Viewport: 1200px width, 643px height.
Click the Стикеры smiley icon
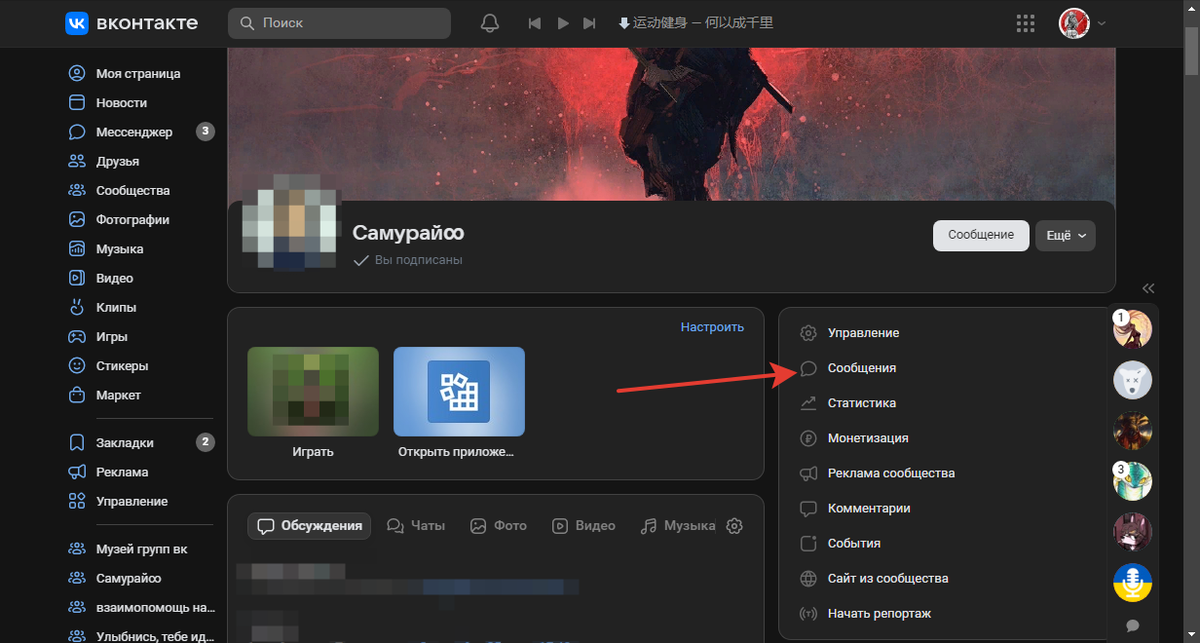click(77, 366)
